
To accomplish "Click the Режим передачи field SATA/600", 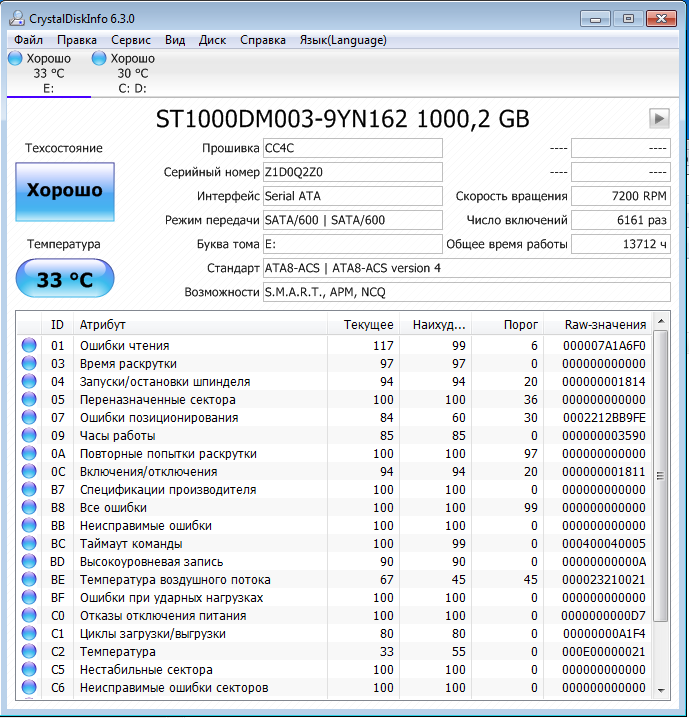I will tap(353, 220).
